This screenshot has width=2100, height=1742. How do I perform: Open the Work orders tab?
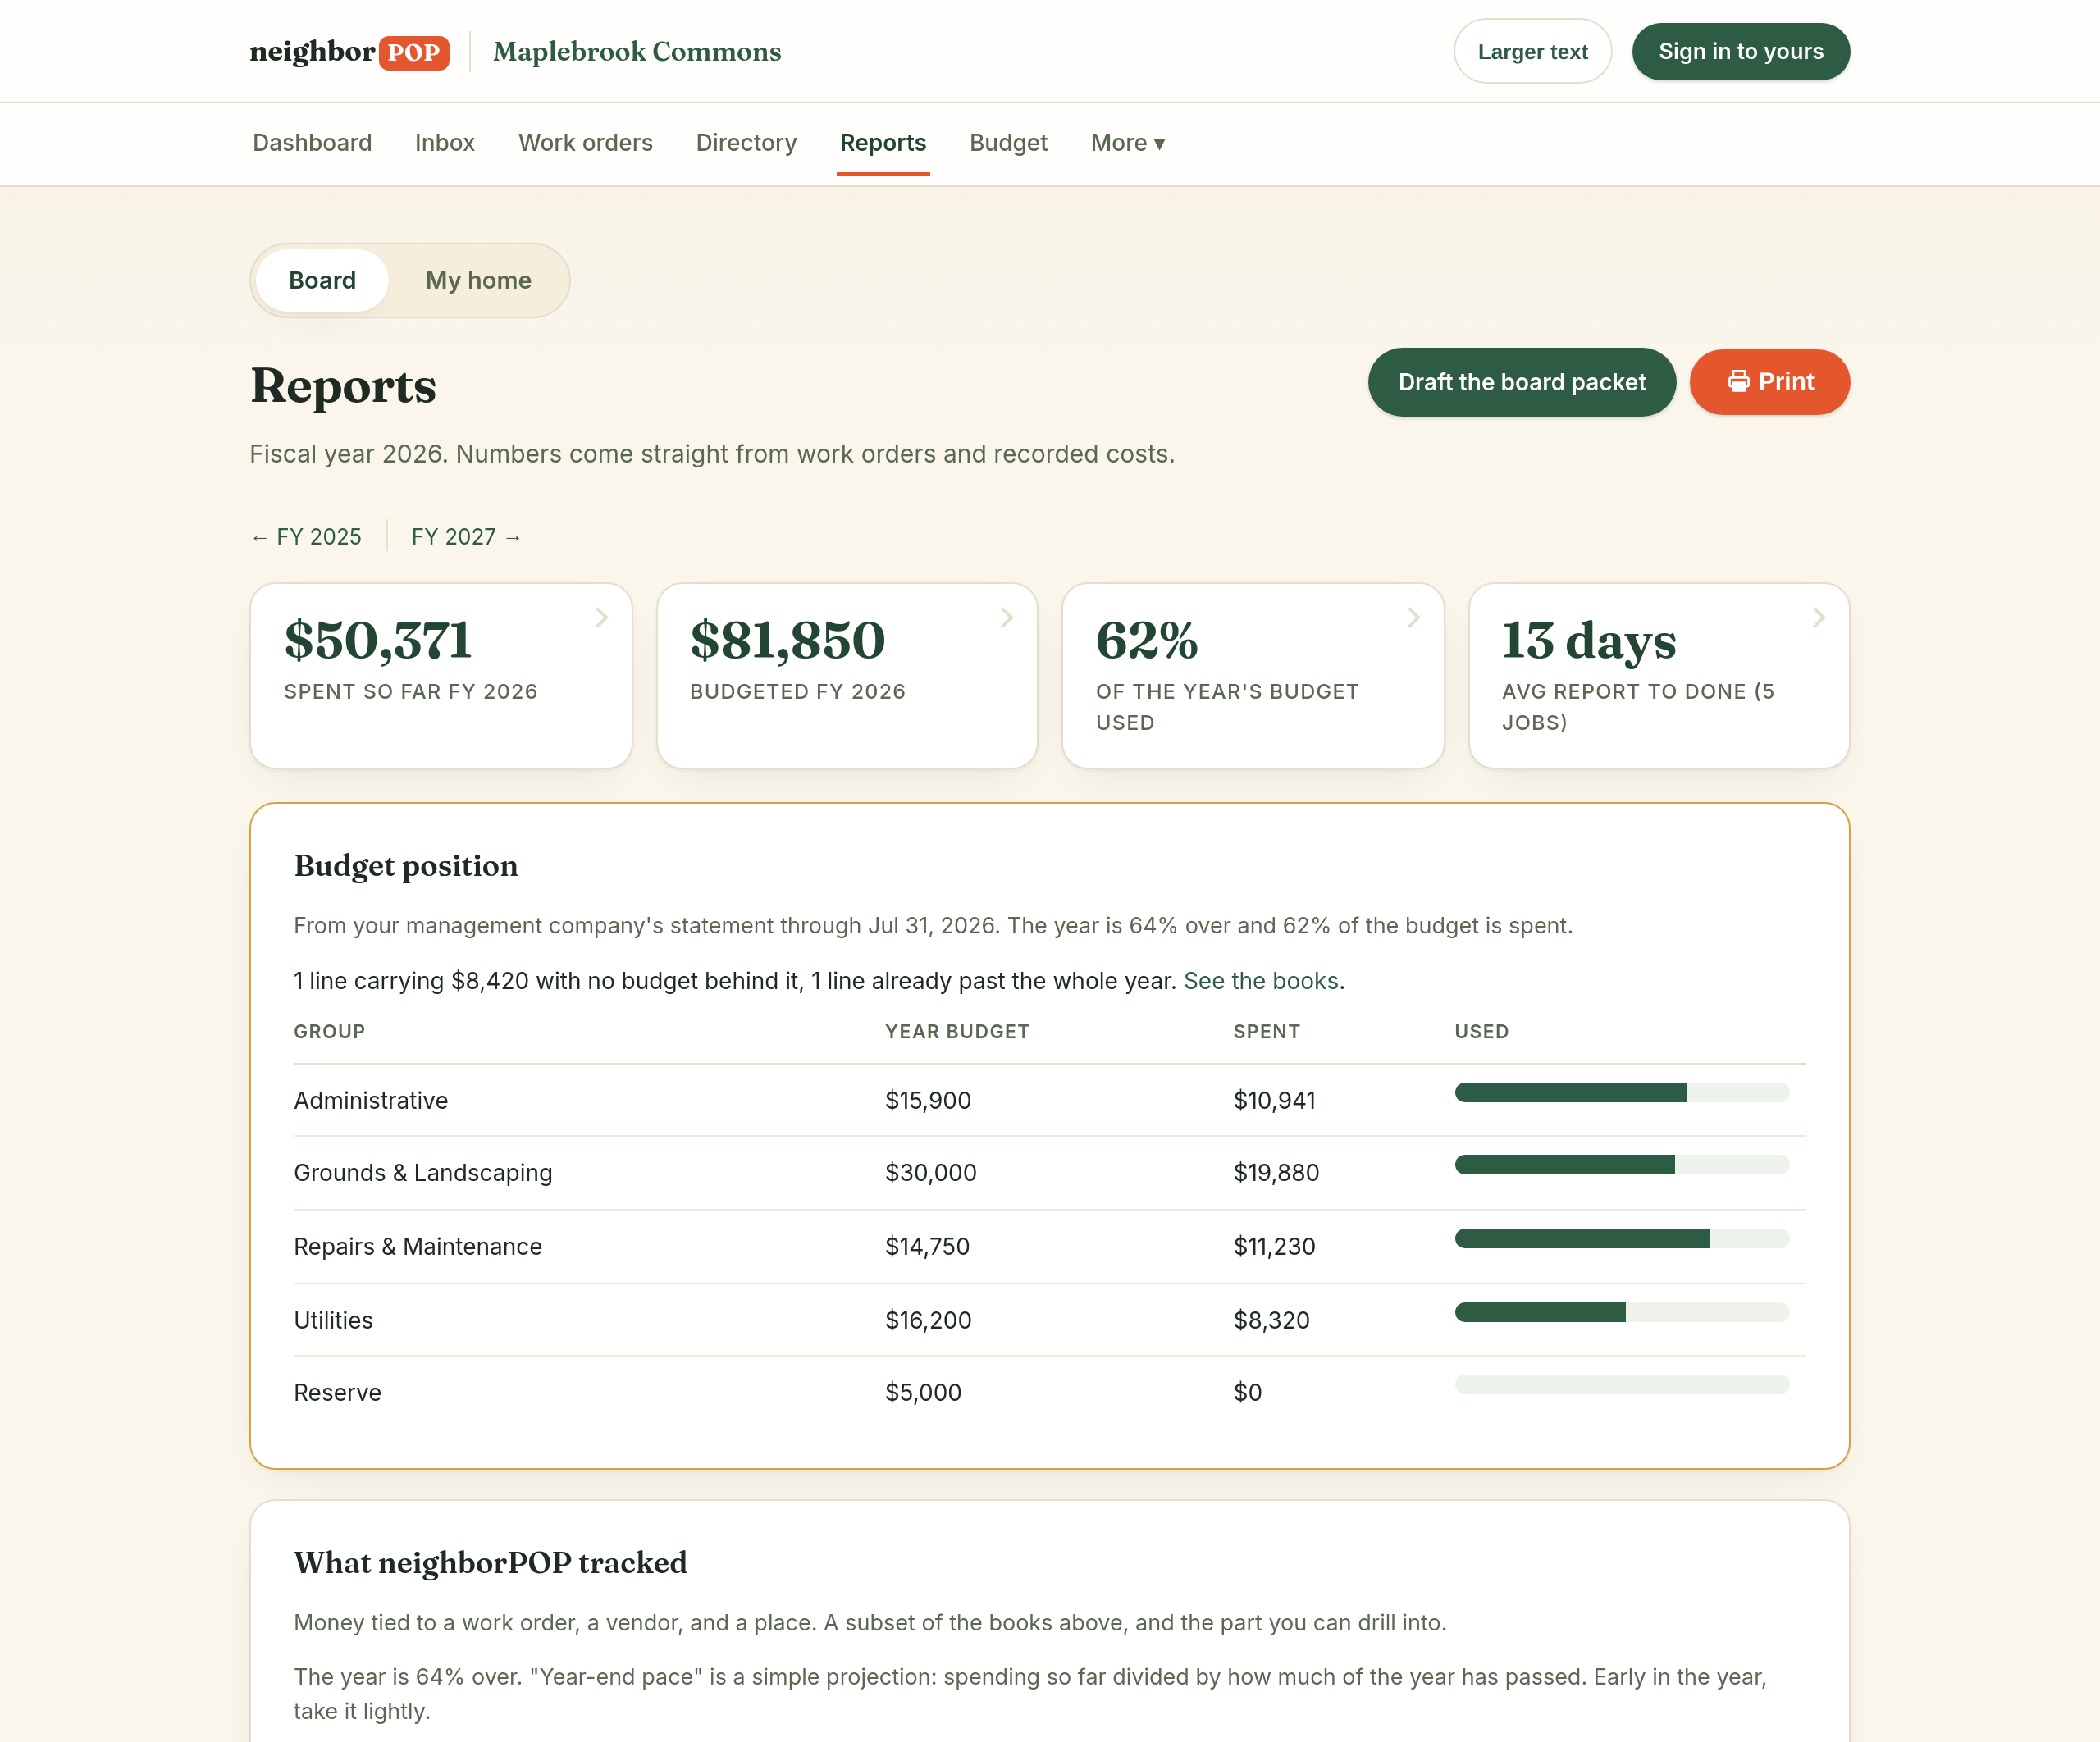(585, 143)
